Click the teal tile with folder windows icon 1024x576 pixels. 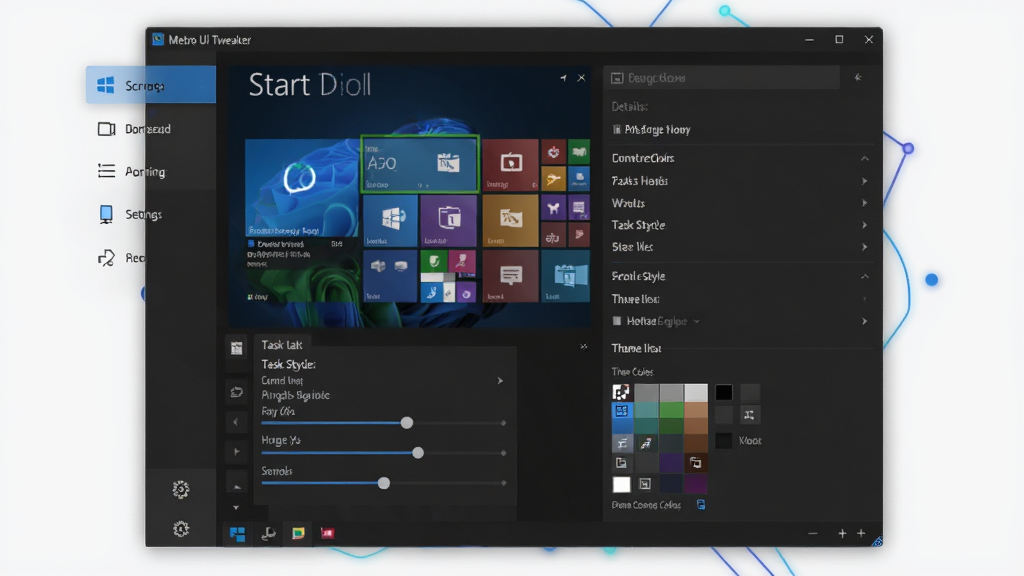tap(566, 276)
